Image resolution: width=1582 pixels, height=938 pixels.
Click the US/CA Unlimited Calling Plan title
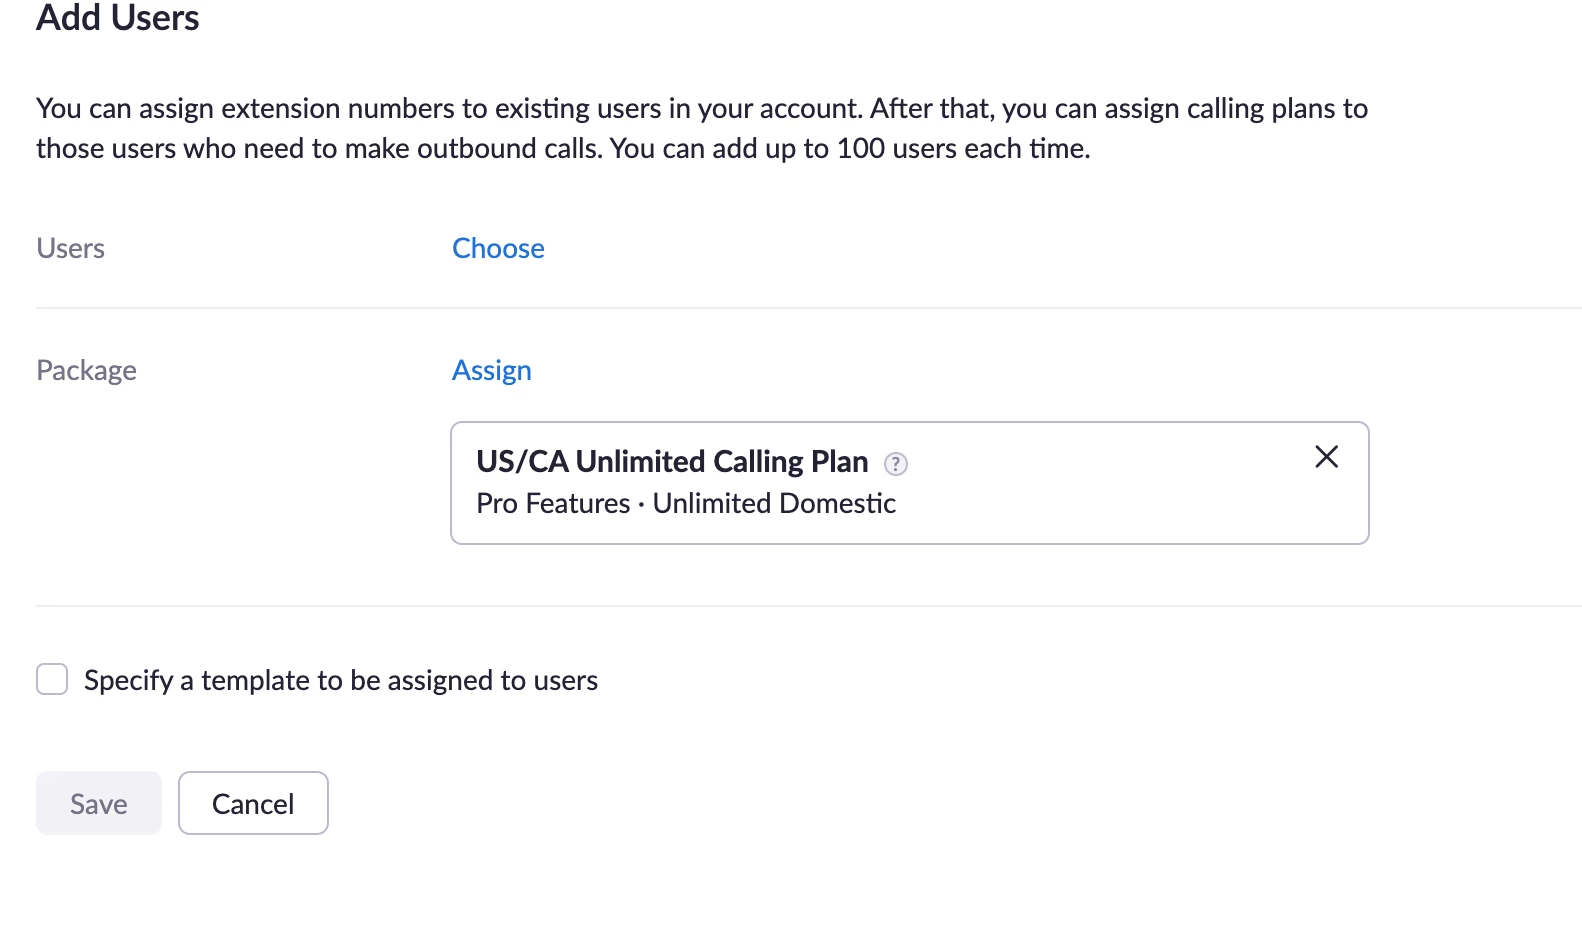672,461
